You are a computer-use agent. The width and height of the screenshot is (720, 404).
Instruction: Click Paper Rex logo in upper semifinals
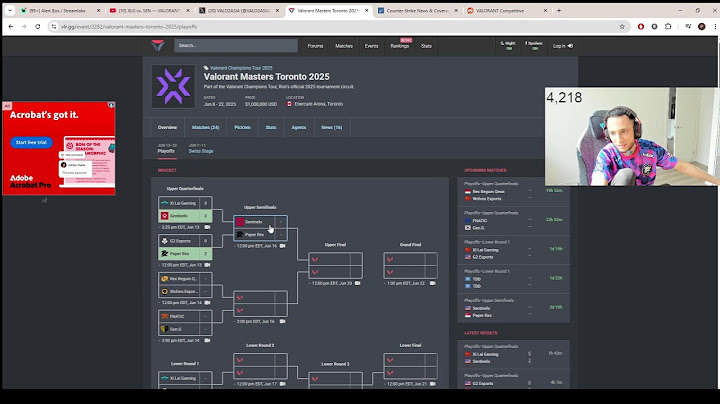(x=240, y=235)
